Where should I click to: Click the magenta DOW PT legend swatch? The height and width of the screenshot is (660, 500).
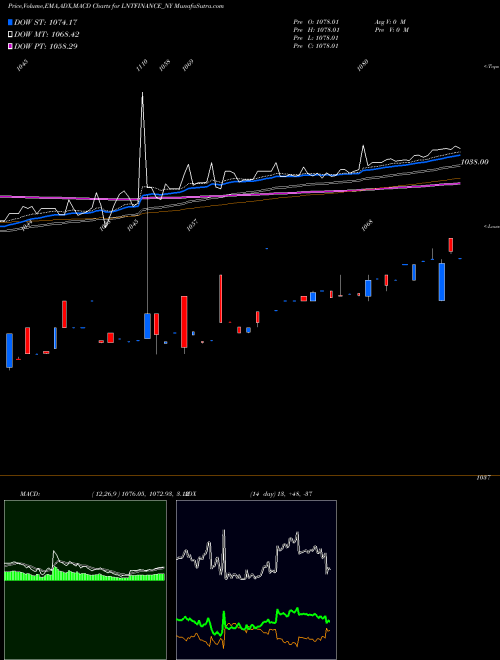(10, 46)
